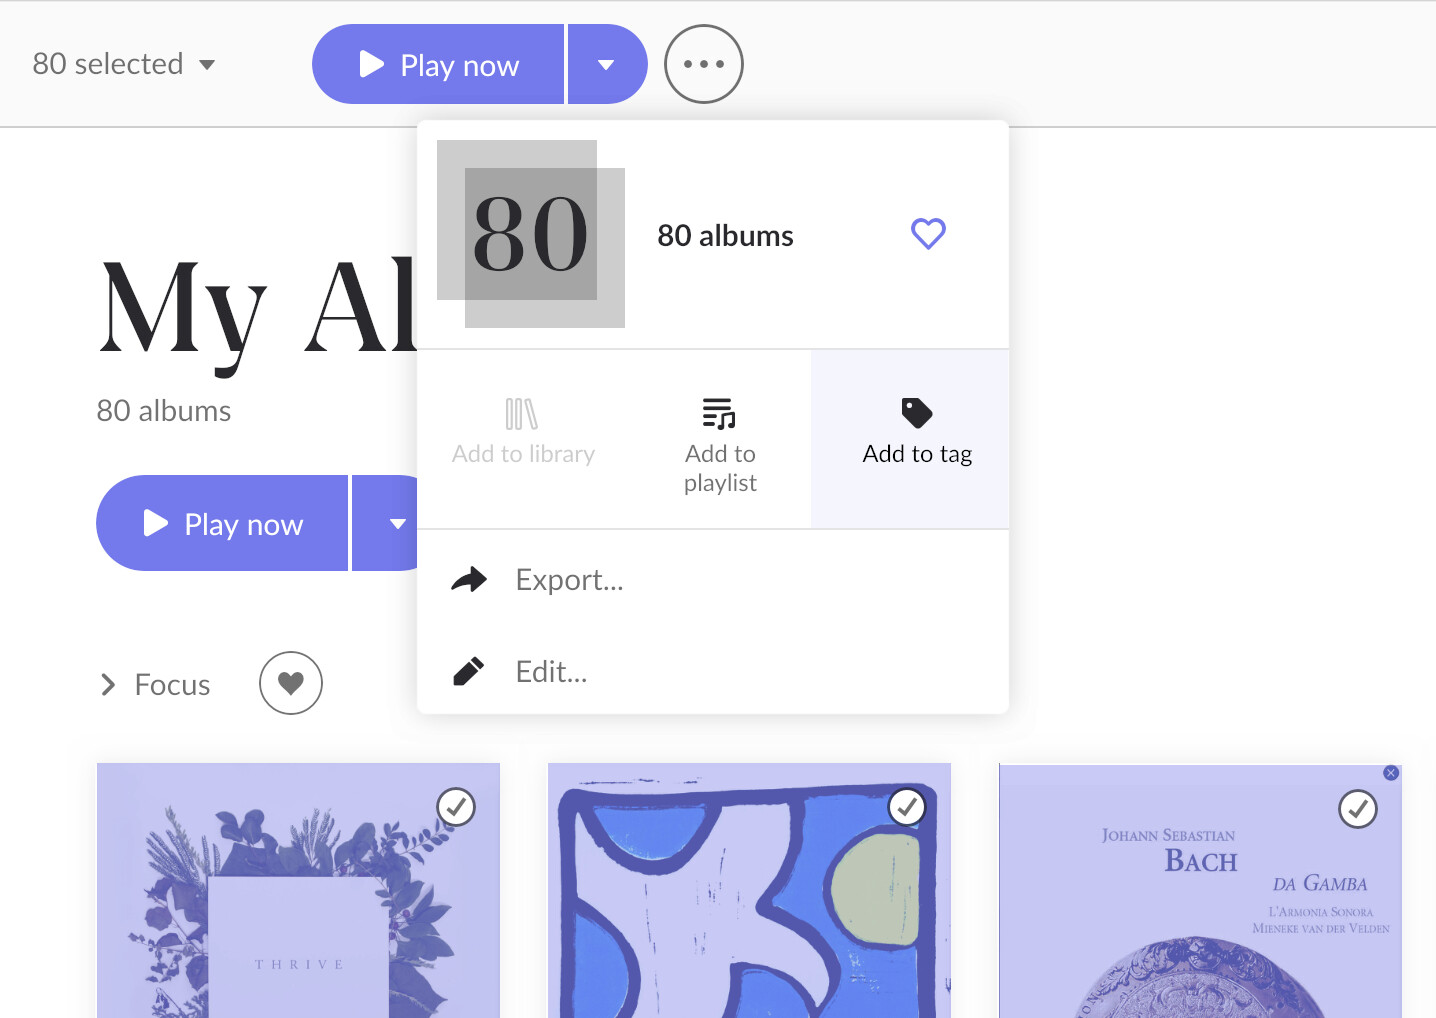Expand the Focus section chevron
The image size is (1436, 1018).
[x=108, y=684]
